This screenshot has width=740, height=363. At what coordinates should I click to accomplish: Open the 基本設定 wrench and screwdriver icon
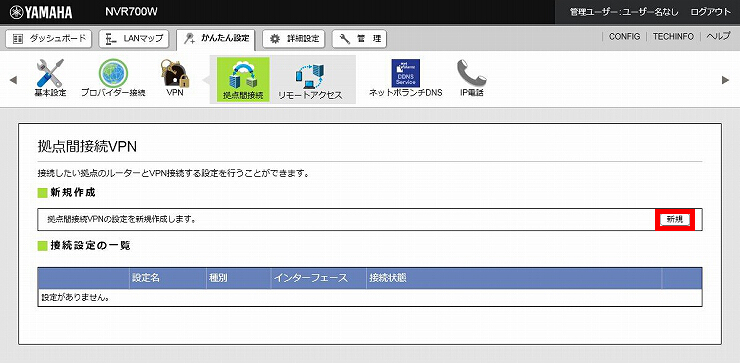click(x=50, y=78)
